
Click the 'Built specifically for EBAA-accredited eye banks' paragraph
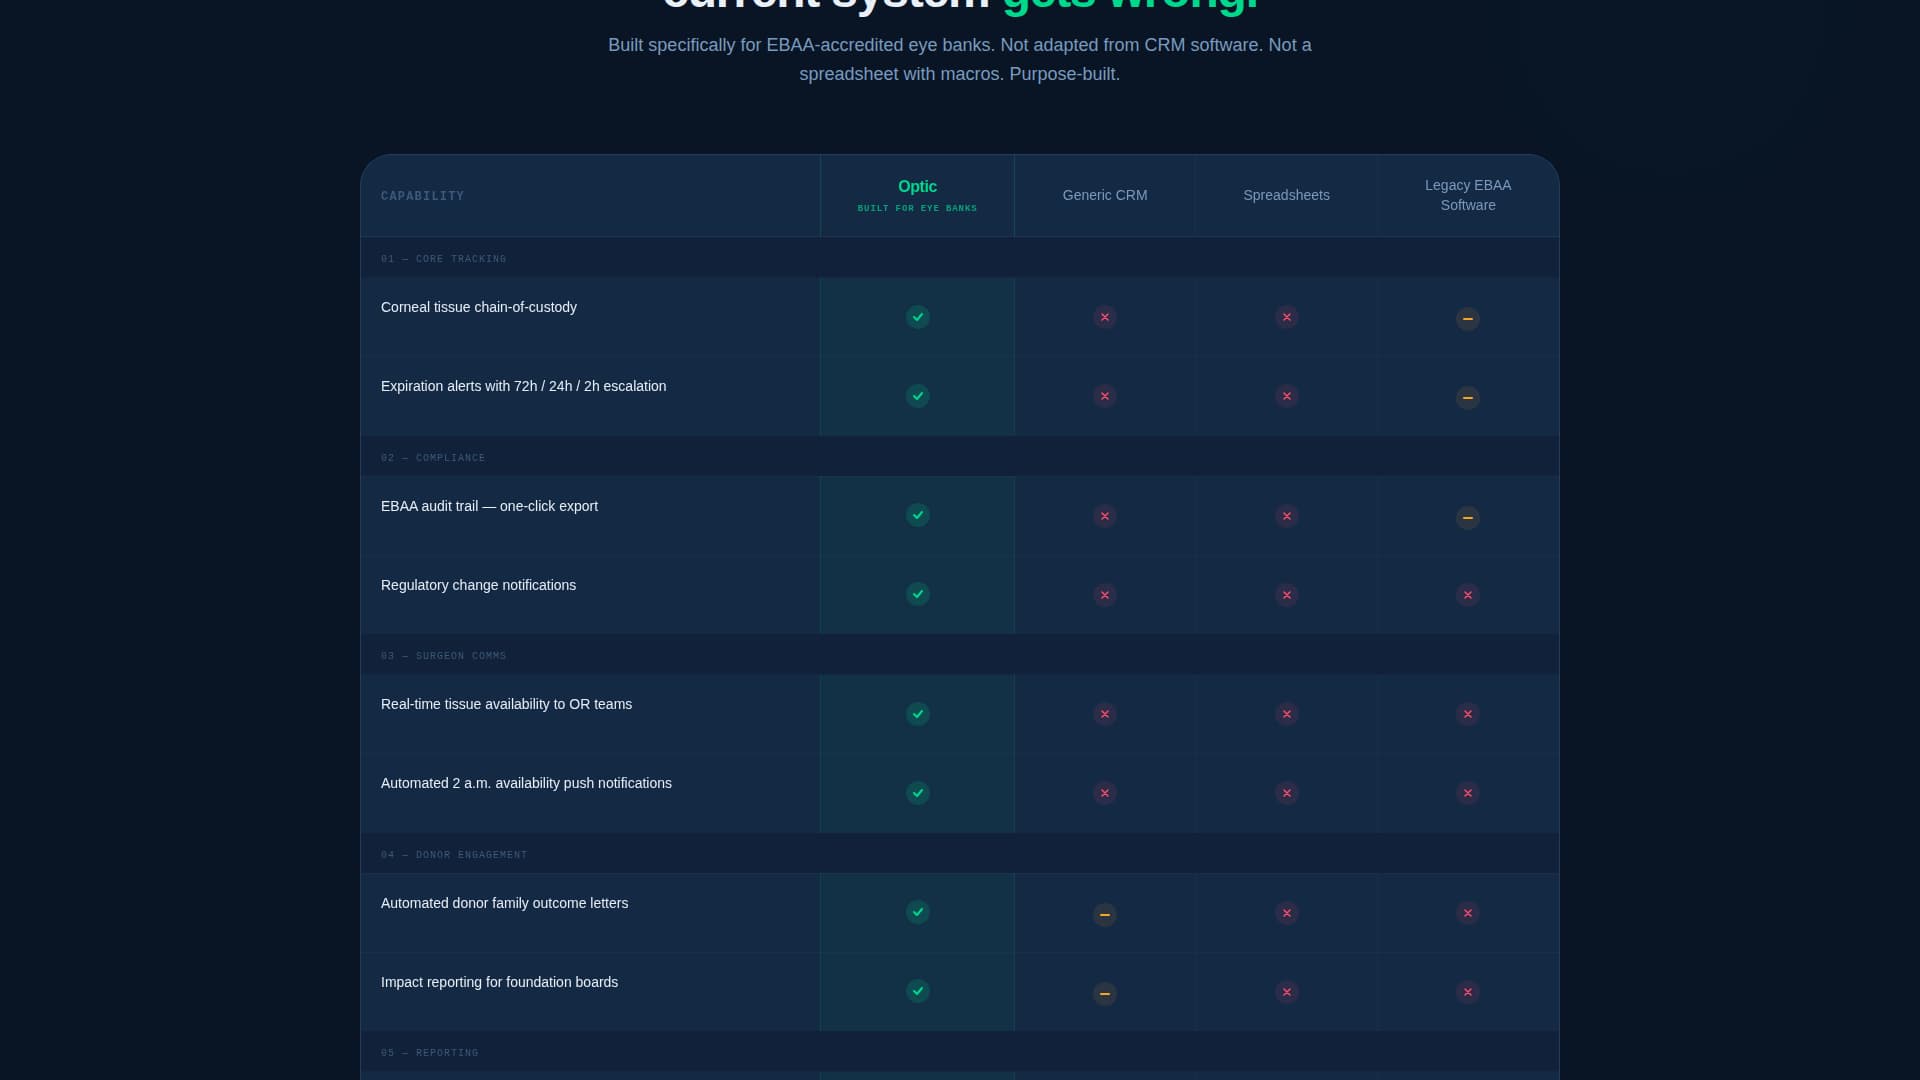[959, 59]
